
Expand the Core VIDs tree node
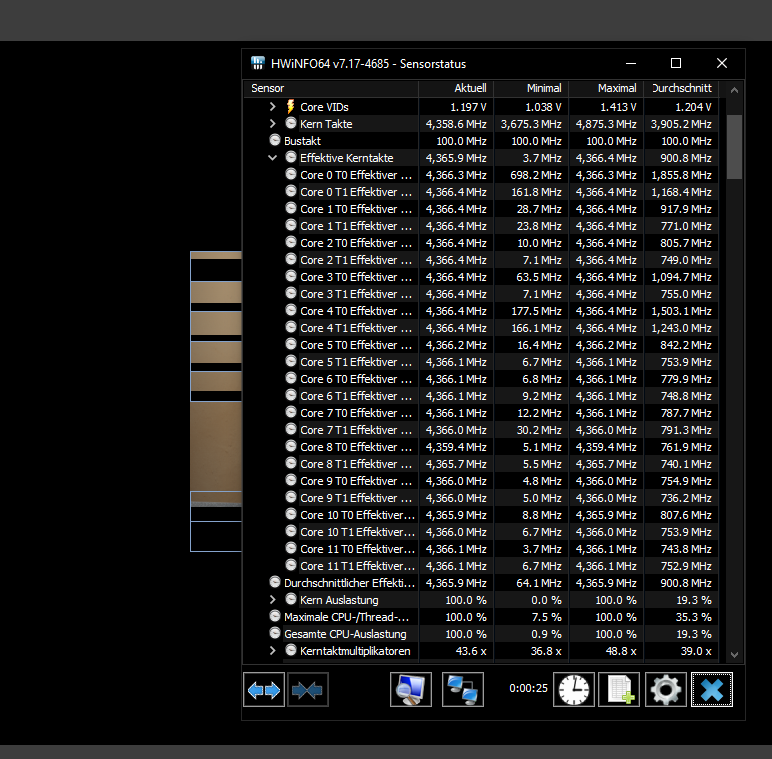click(273, 106)
